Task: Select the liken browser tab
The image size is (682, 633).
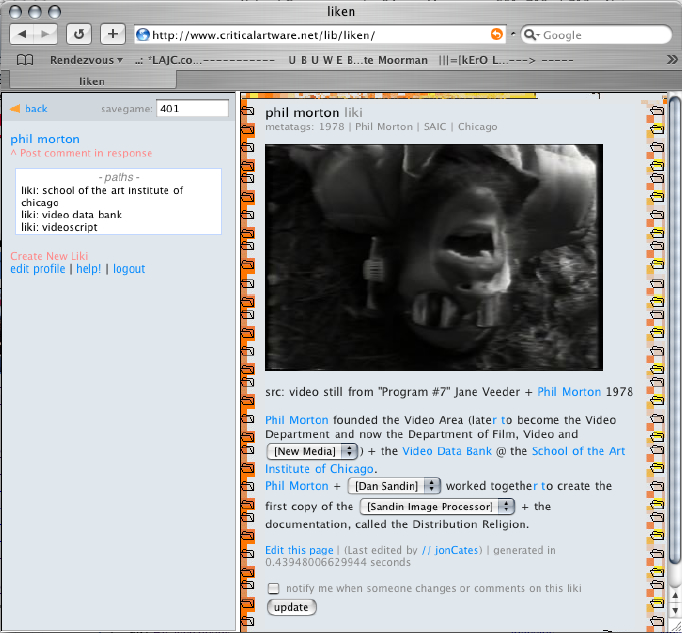Action: 92,81
